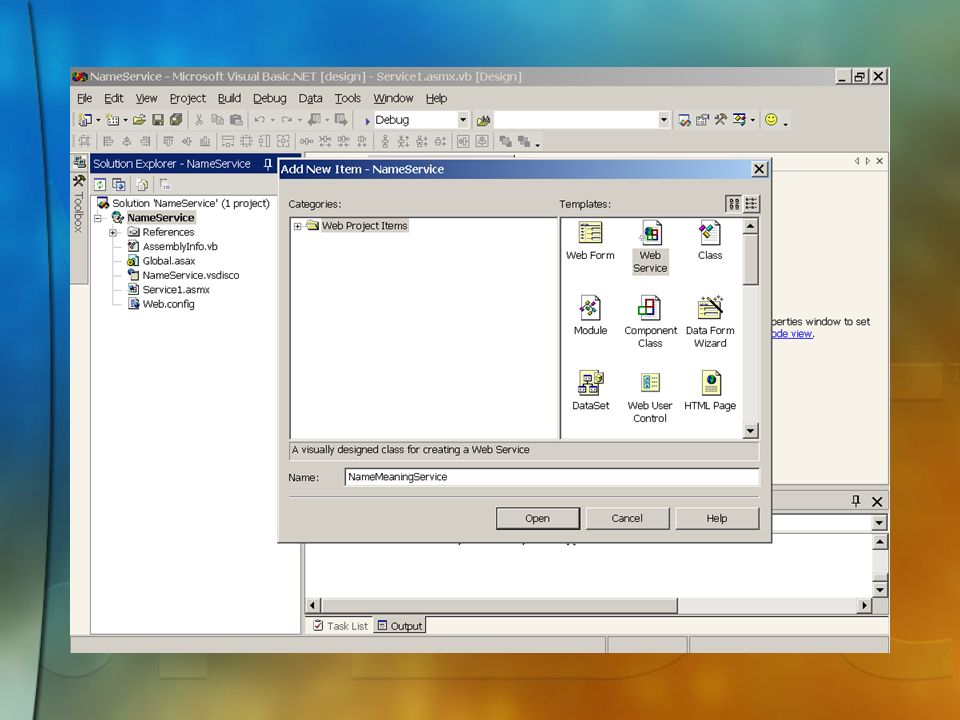Open Solution Explorer from the main toolbar
This screenshot has height=720, width=960.
point(684,120)
